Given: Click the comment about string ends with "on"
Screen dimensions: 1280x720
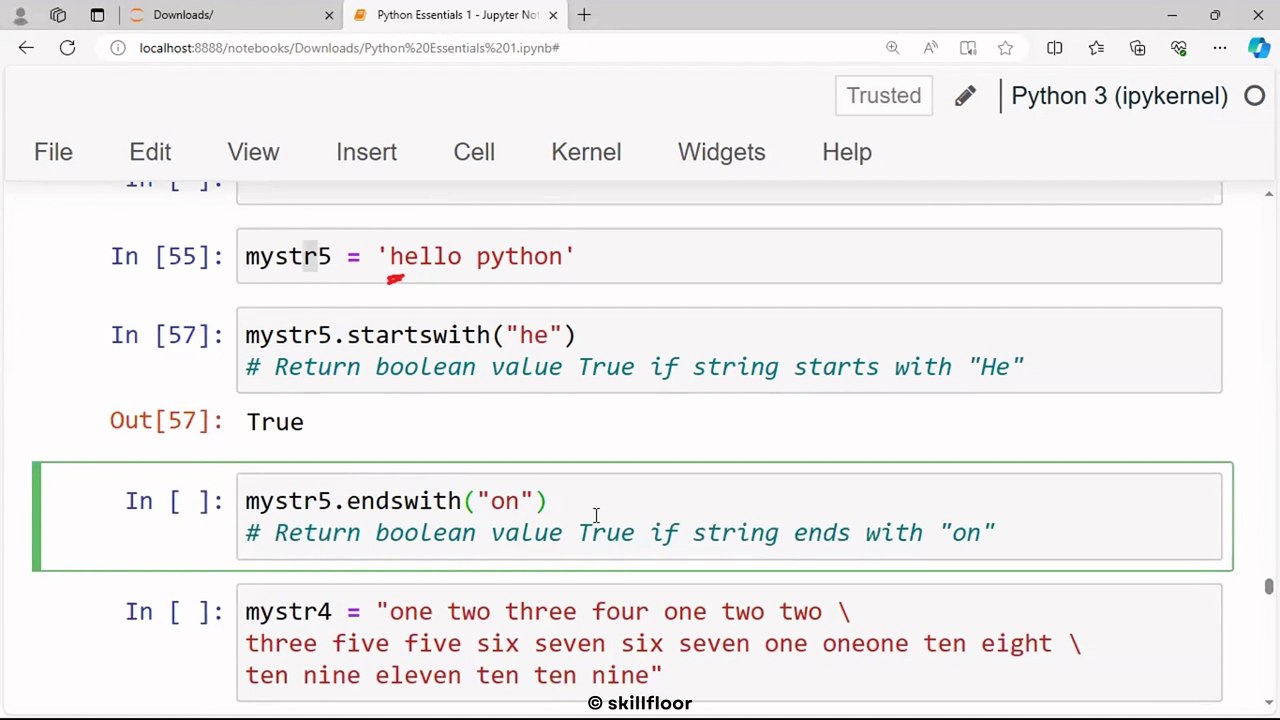Looking at the screenshot, I should [620, 533].
